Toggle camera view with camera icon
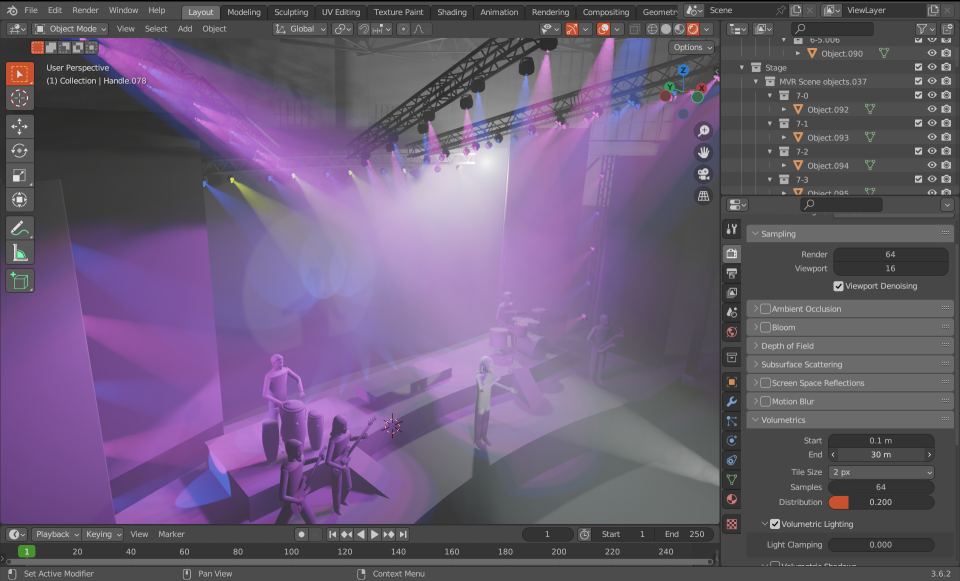 point(703,174)
